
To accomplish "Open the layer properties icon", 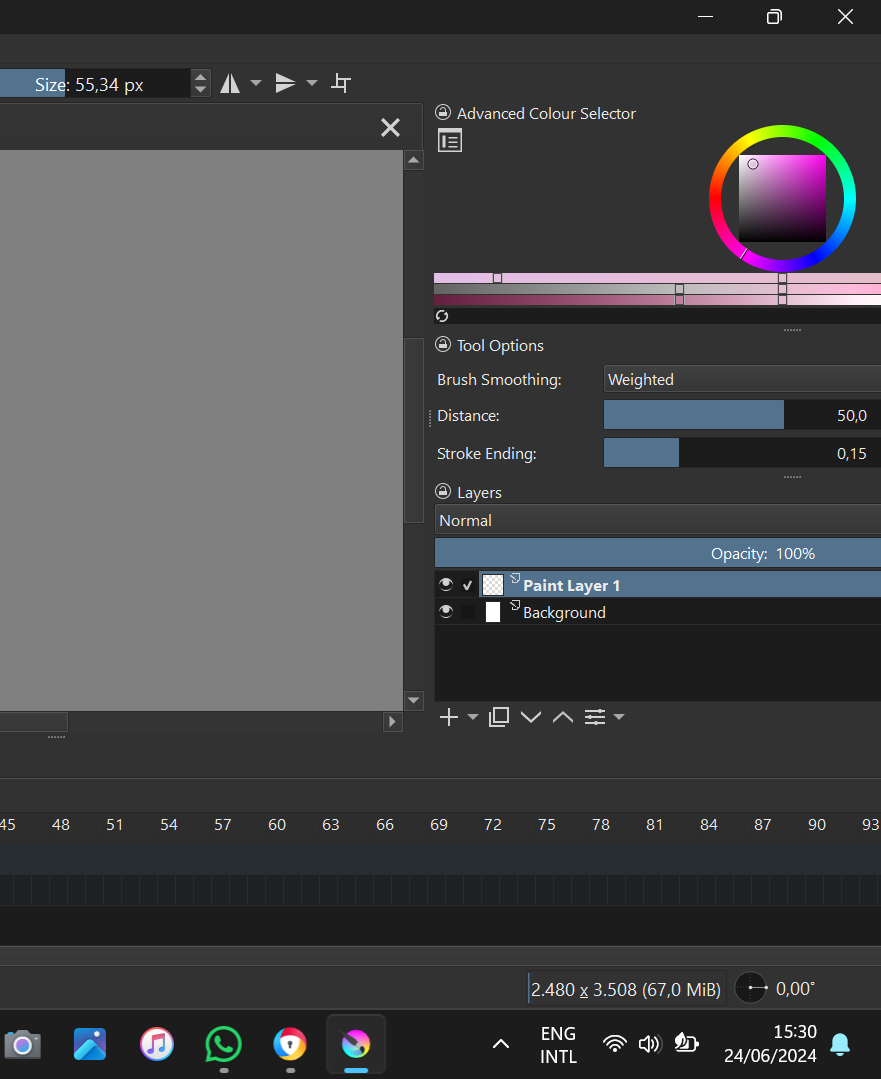I will 595,717.
